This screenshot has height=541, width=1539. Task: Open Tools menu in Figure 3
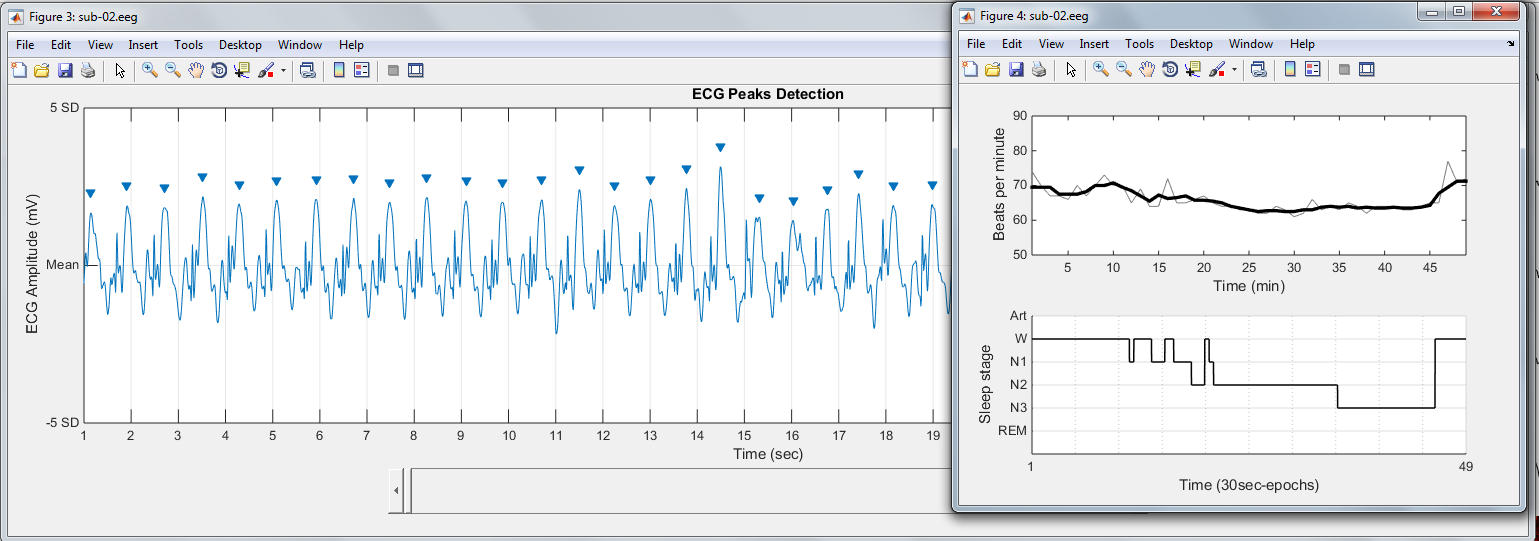coord(188,45)
